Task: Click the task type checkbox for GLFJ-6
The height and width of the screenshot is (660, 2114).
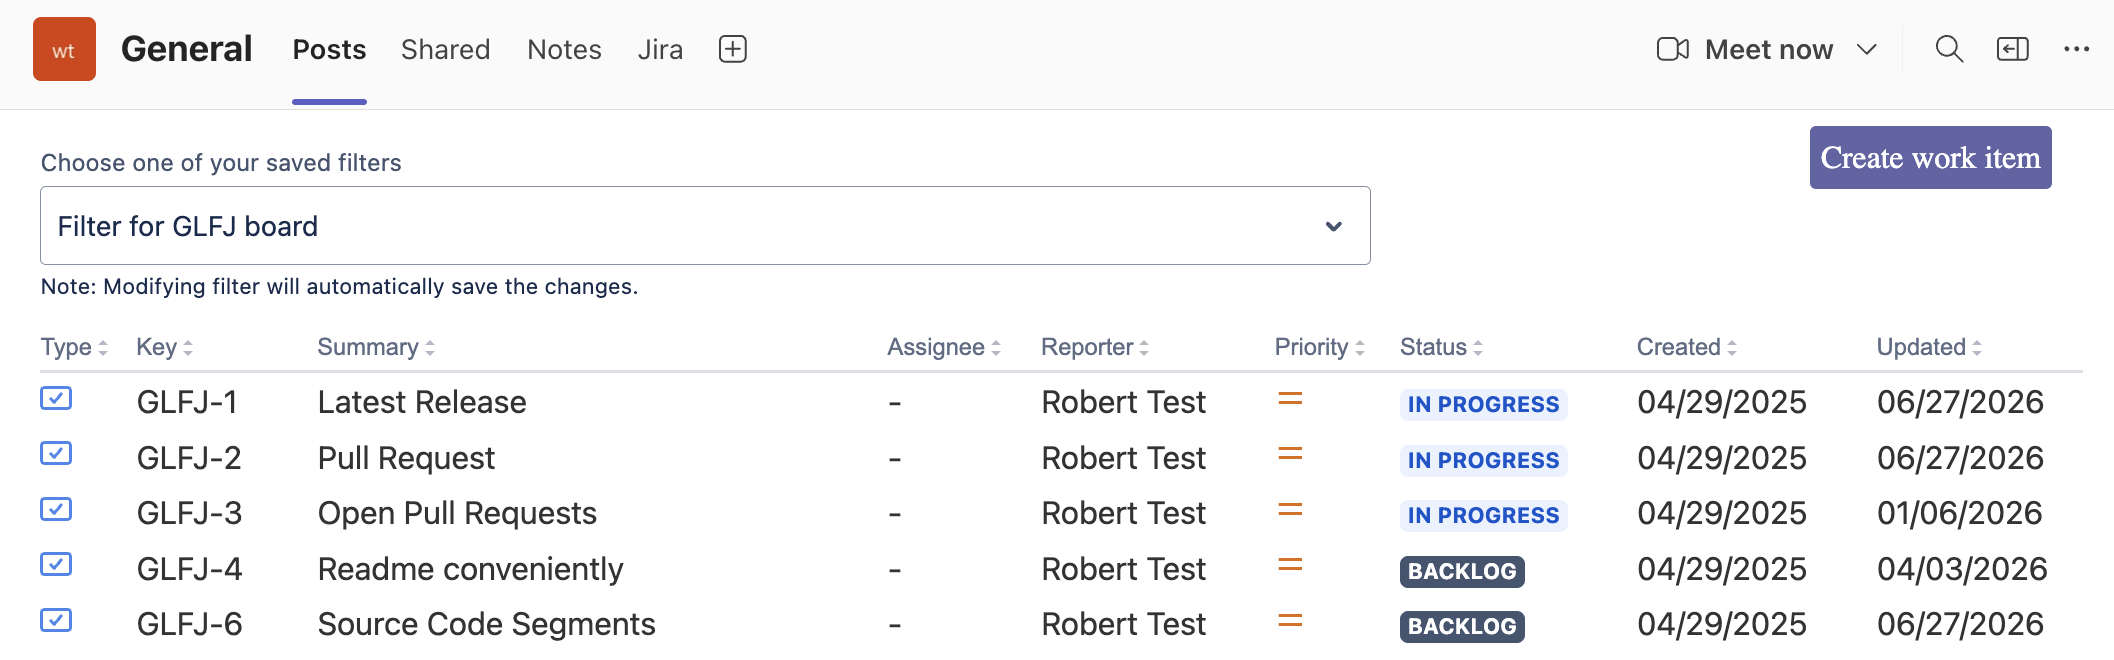Action: click(56, 620)
